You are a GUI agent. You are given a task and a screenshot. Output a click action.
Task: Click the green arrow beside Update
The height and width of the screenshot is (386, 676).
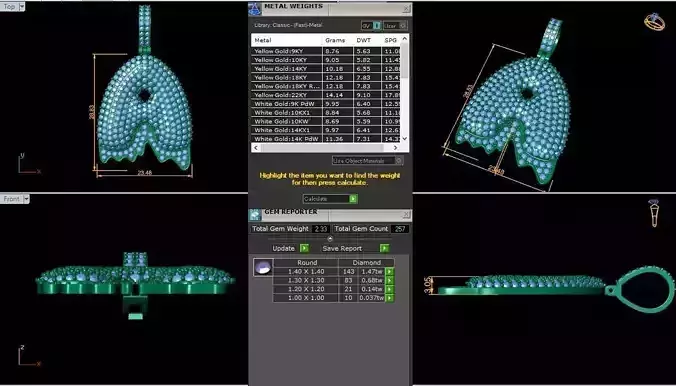pos(304,248)
